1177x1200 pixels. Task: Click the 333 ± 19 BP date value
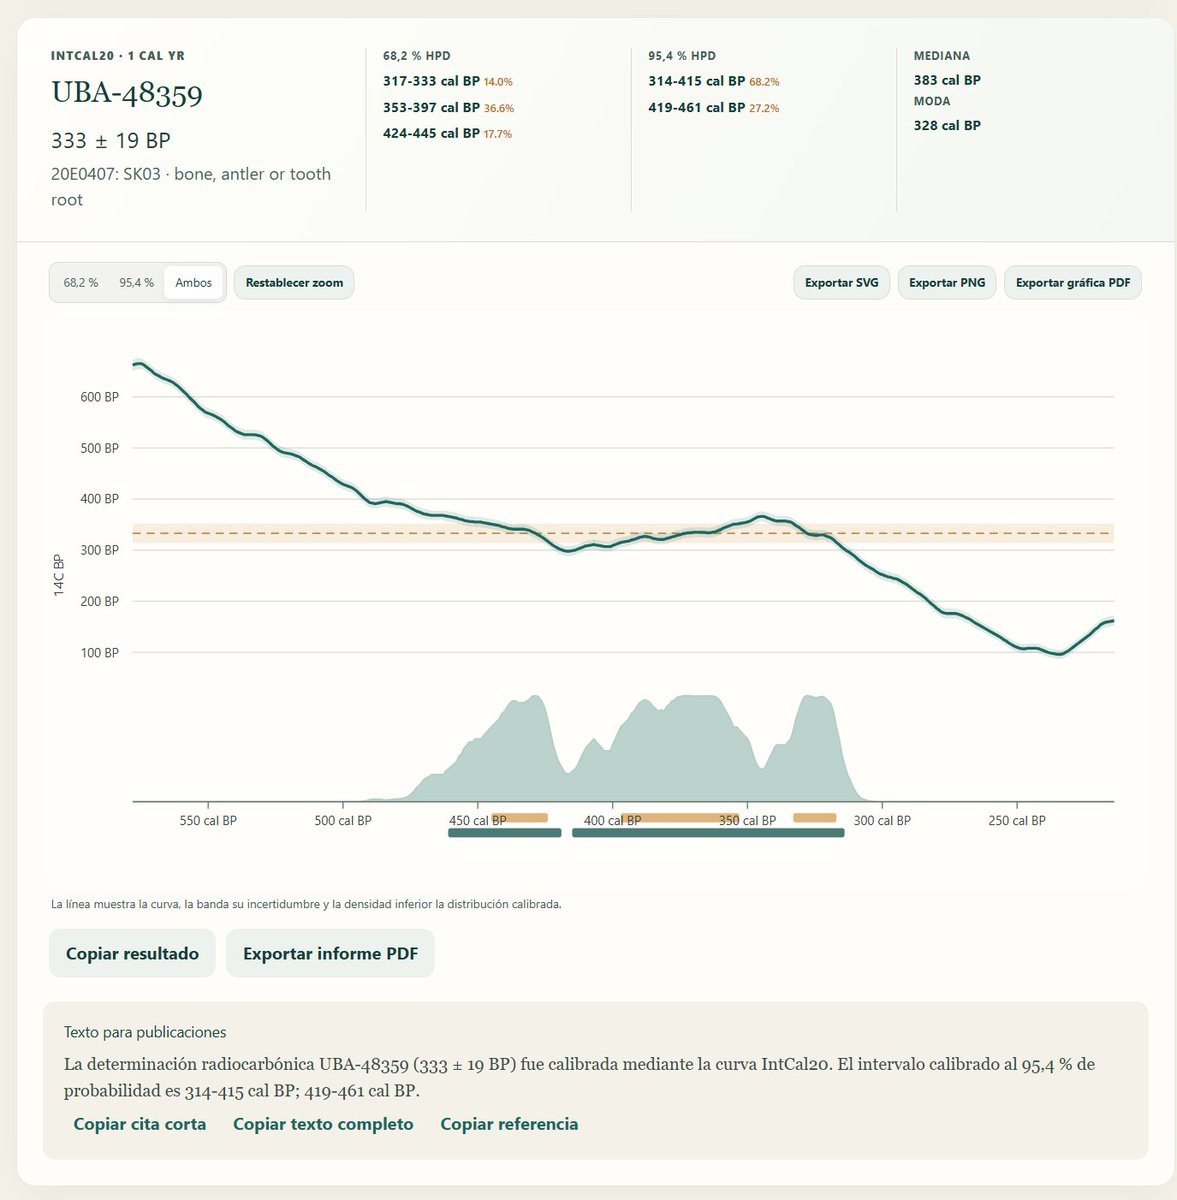[x=111, y=141]
